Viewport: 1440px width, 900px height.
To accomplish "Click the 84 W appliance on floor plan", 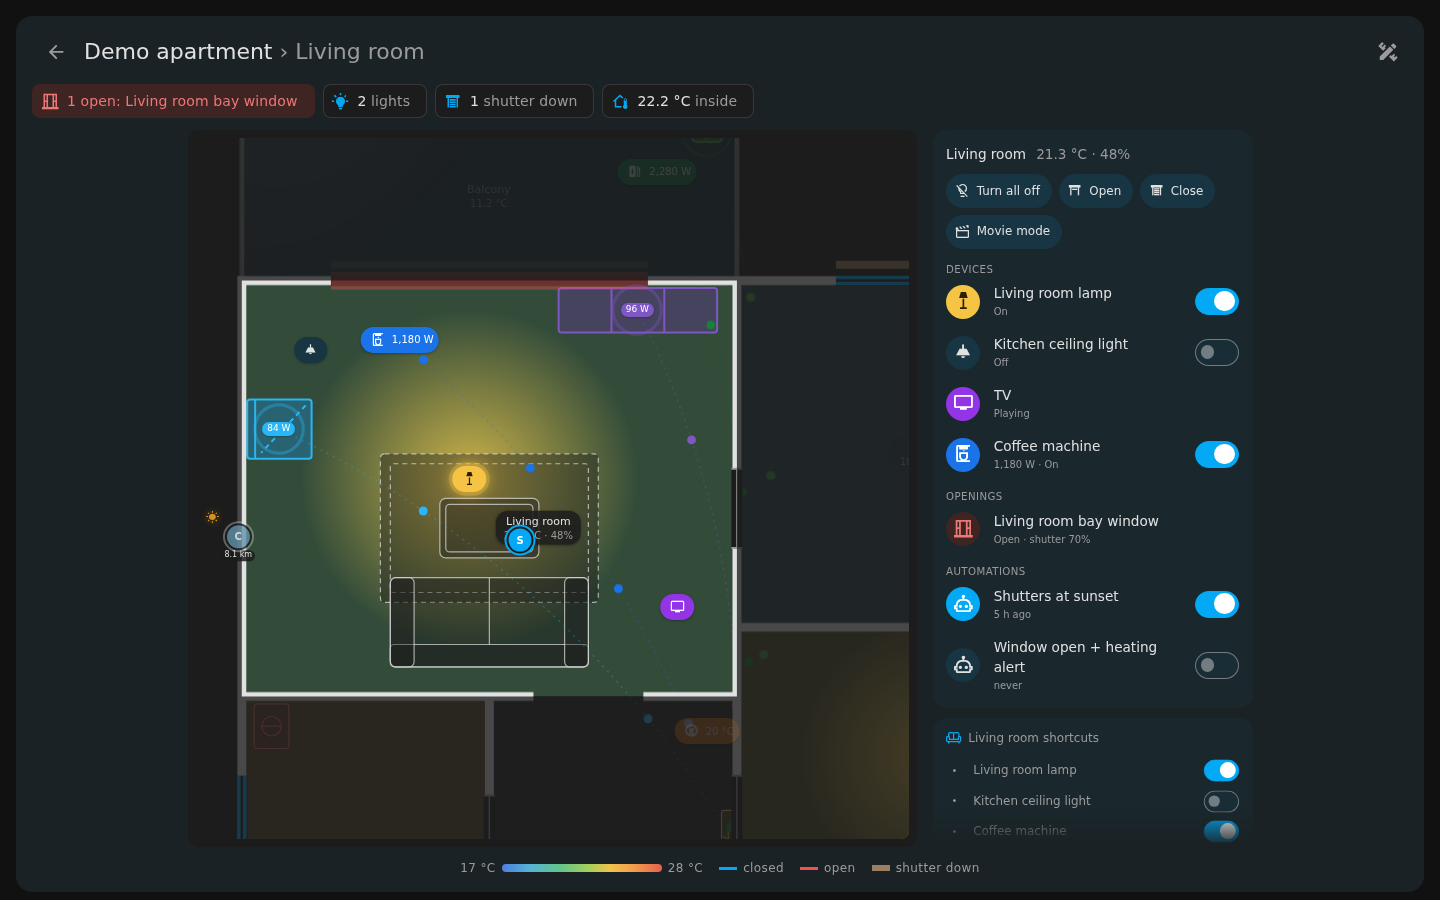I will pos(279,429).
